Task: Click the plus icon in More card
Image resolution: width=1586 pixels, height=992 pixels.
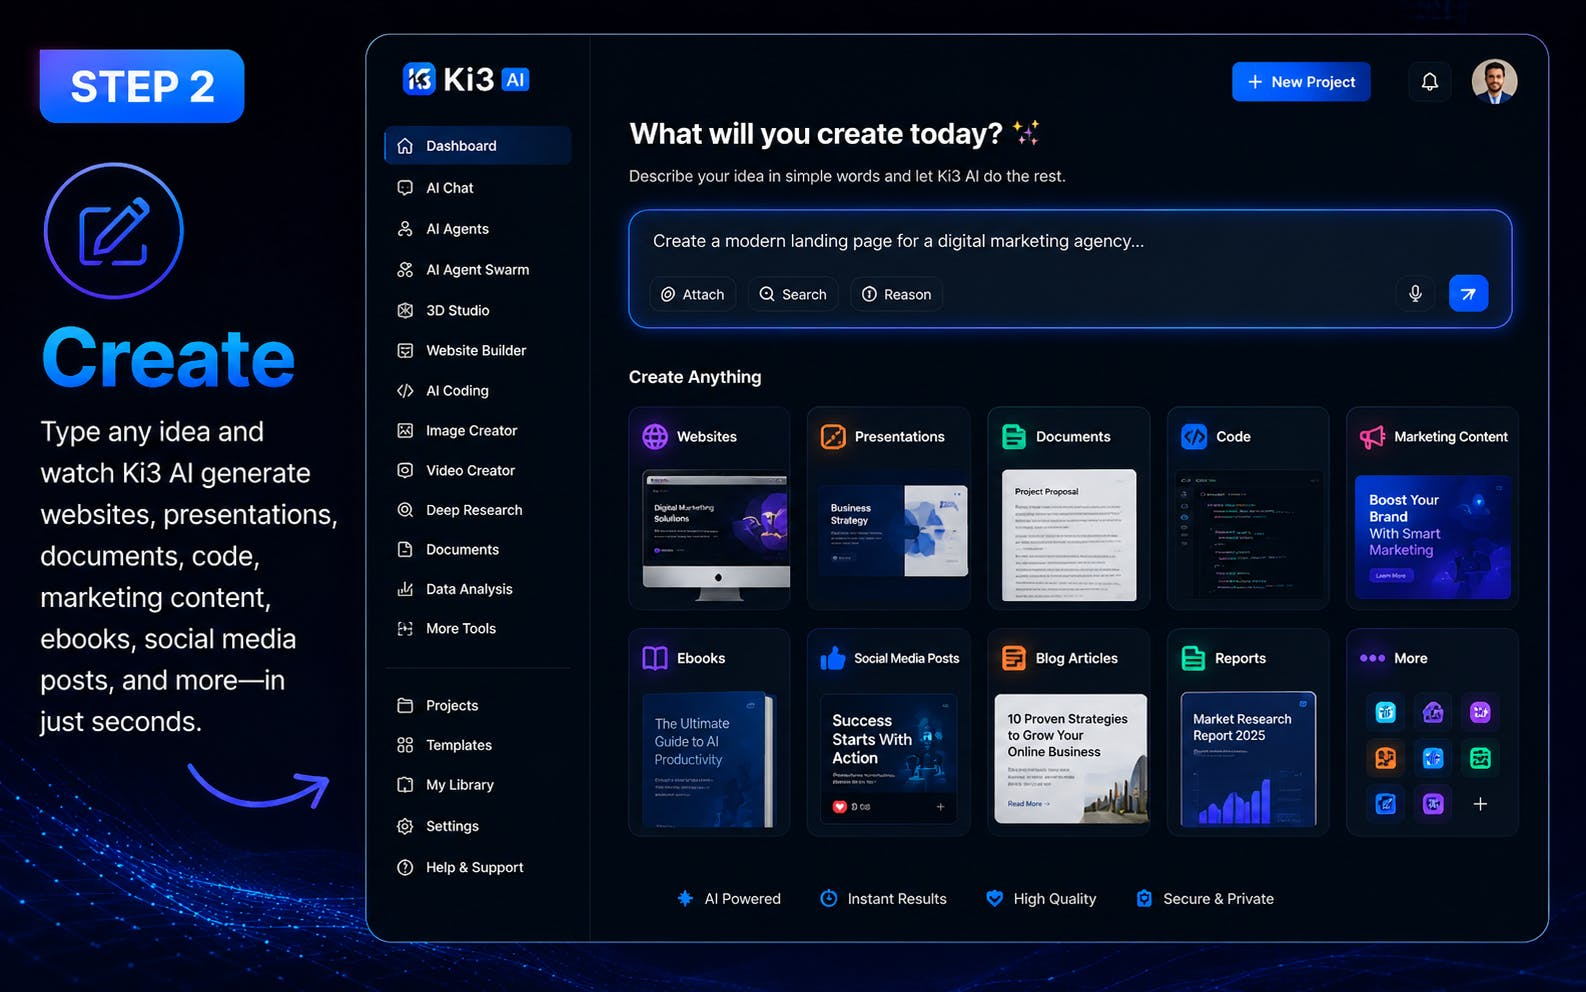Action: click(x=1480, y=804)
